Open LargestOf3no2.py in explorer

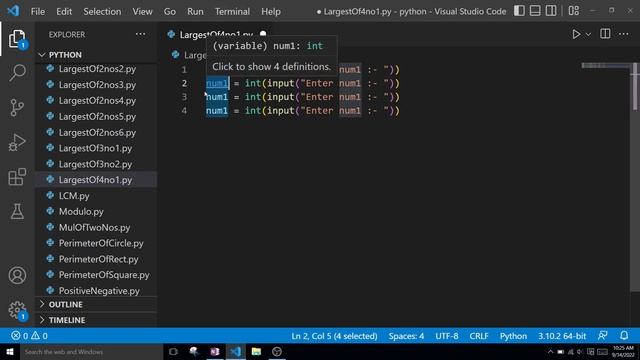tap(96, 164)
